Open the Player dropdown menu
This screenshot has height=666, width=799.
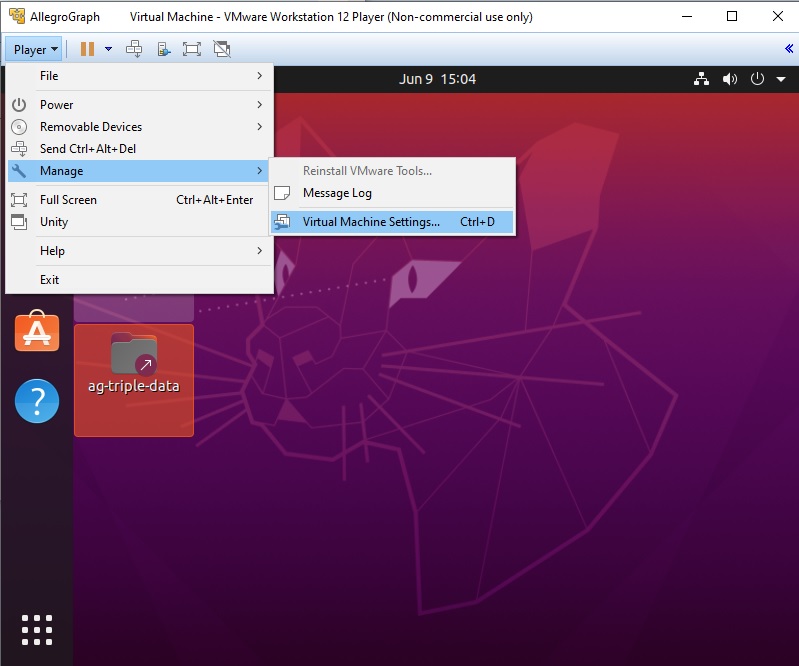(x=34, y=49)
